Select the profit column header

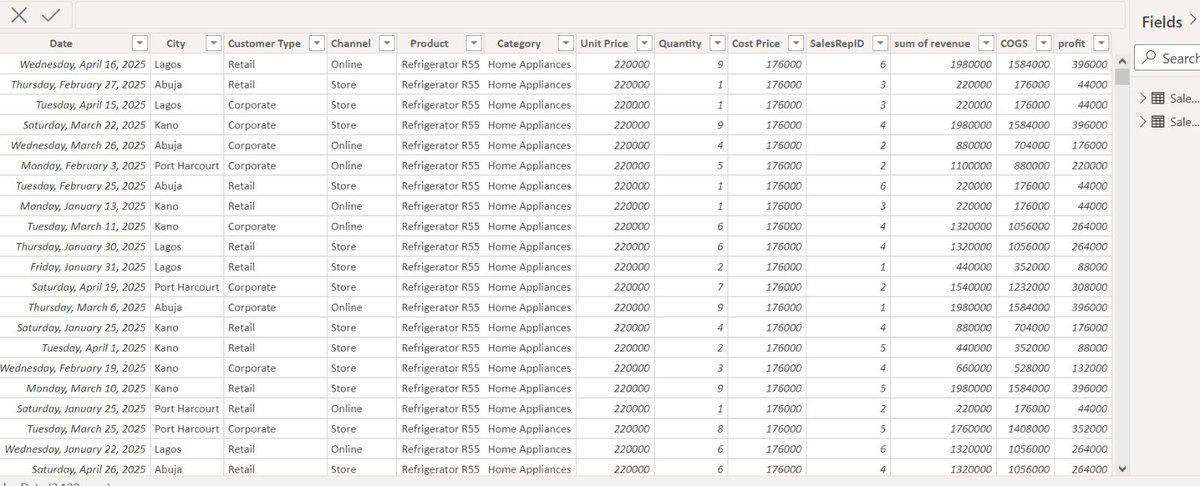(x=1072, y=43)
